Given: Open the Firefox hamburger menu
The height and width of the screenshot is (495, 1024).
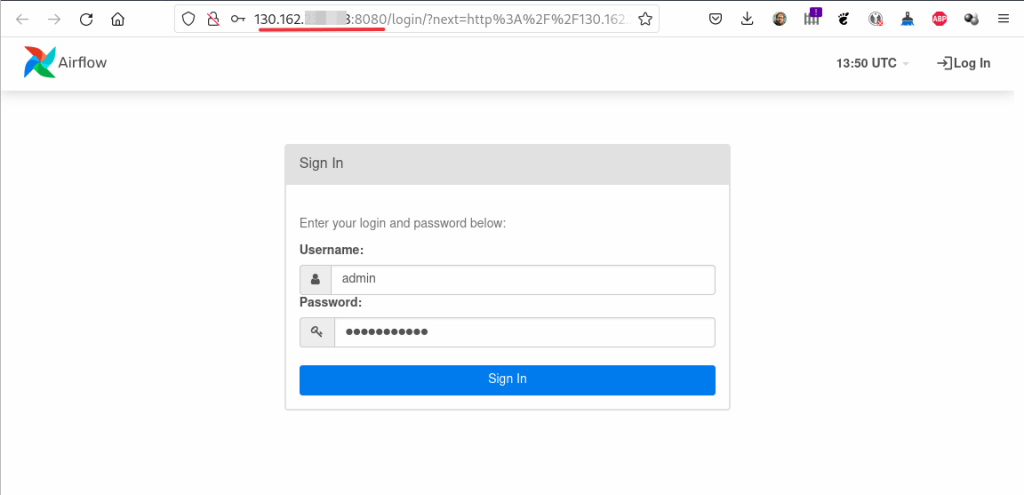Looking at the screenshot, I should [x=1002, y=19].
